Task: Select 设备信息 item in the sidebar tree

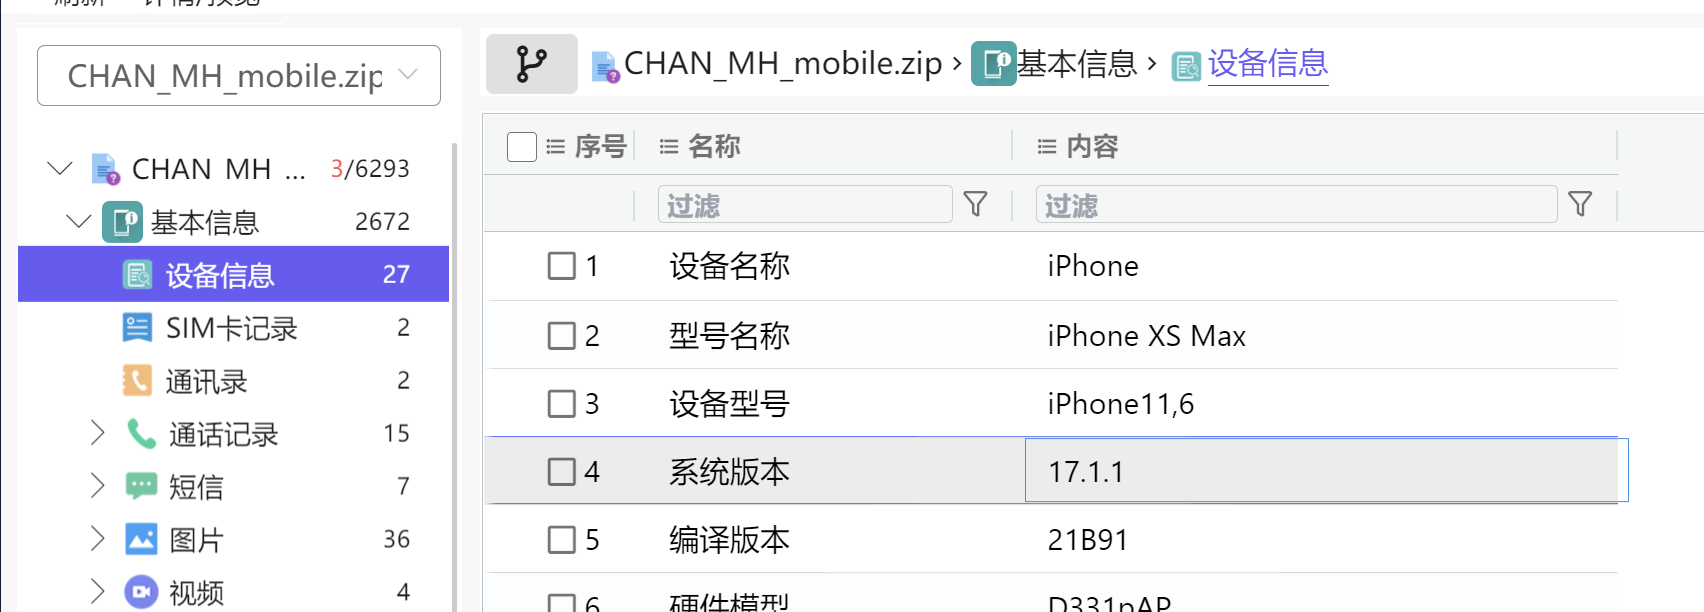Action: click(233, 274)
